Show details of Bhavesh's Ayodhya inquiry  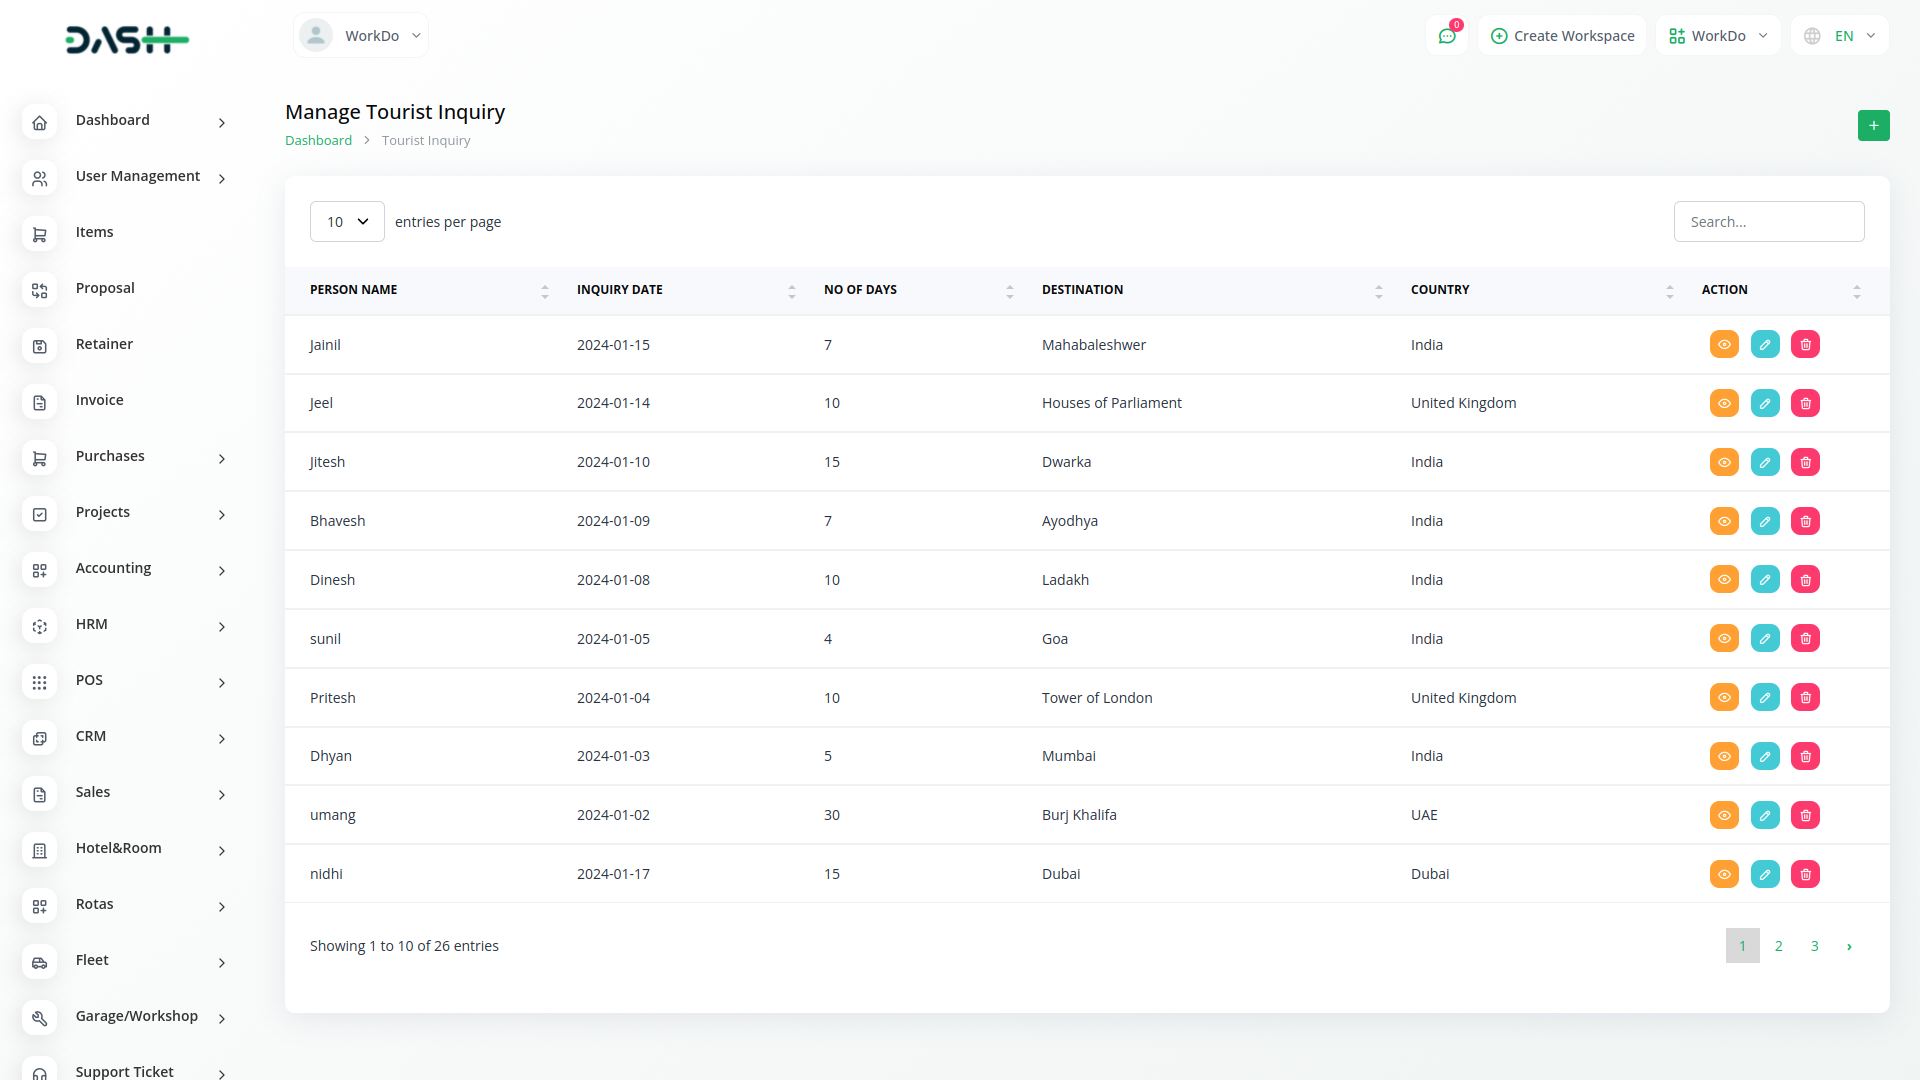pyautogui.click(x=1724, y=522)
